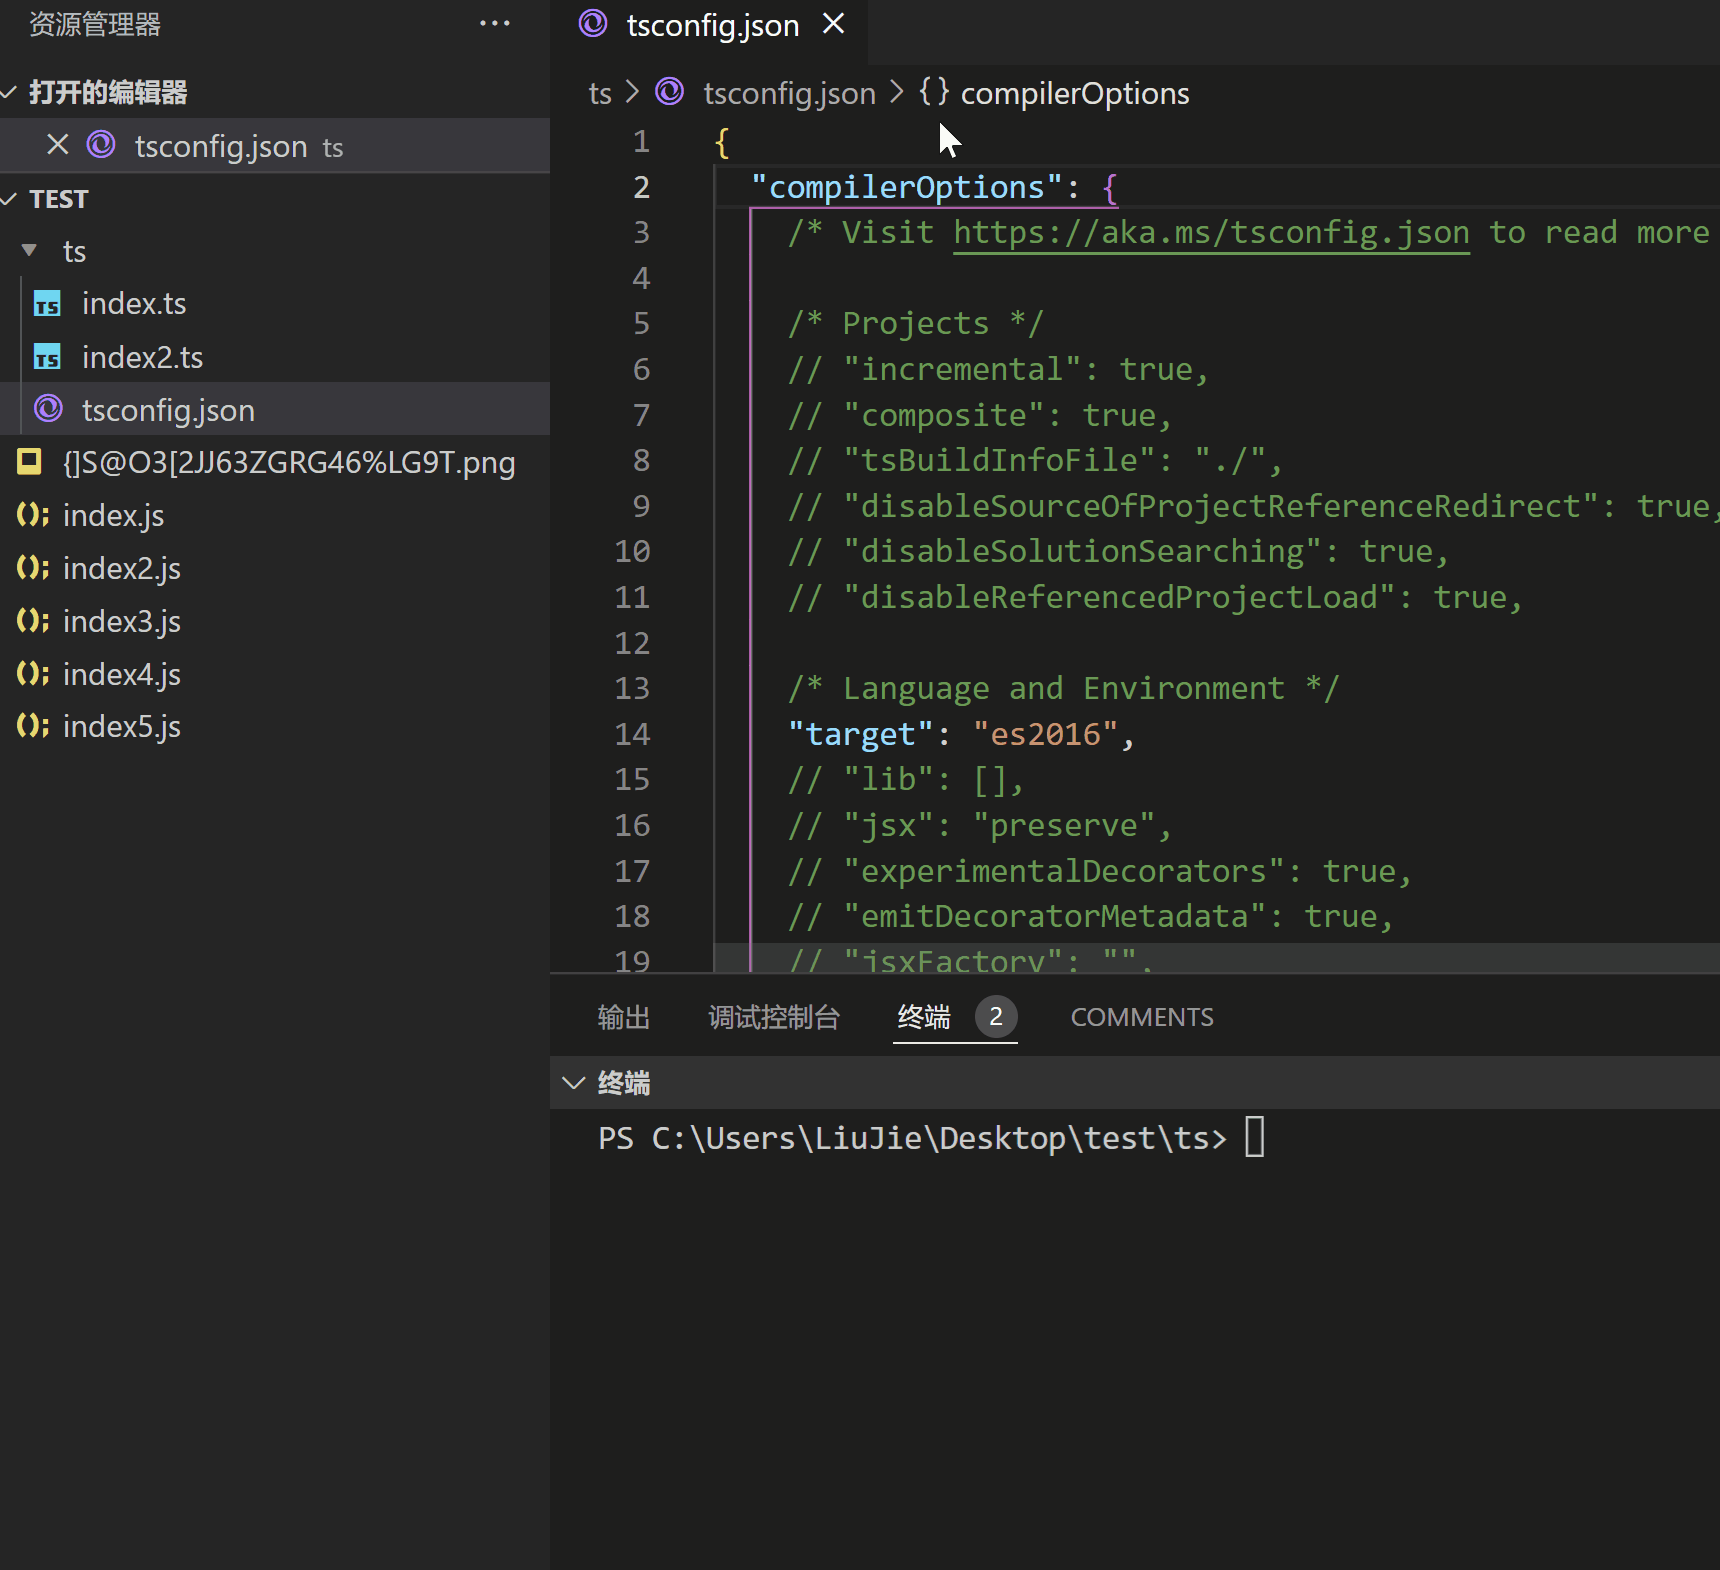Screen dimensions: 1720x1570
Task: Collapse the TEST folder section
Action: coord(9,199)
